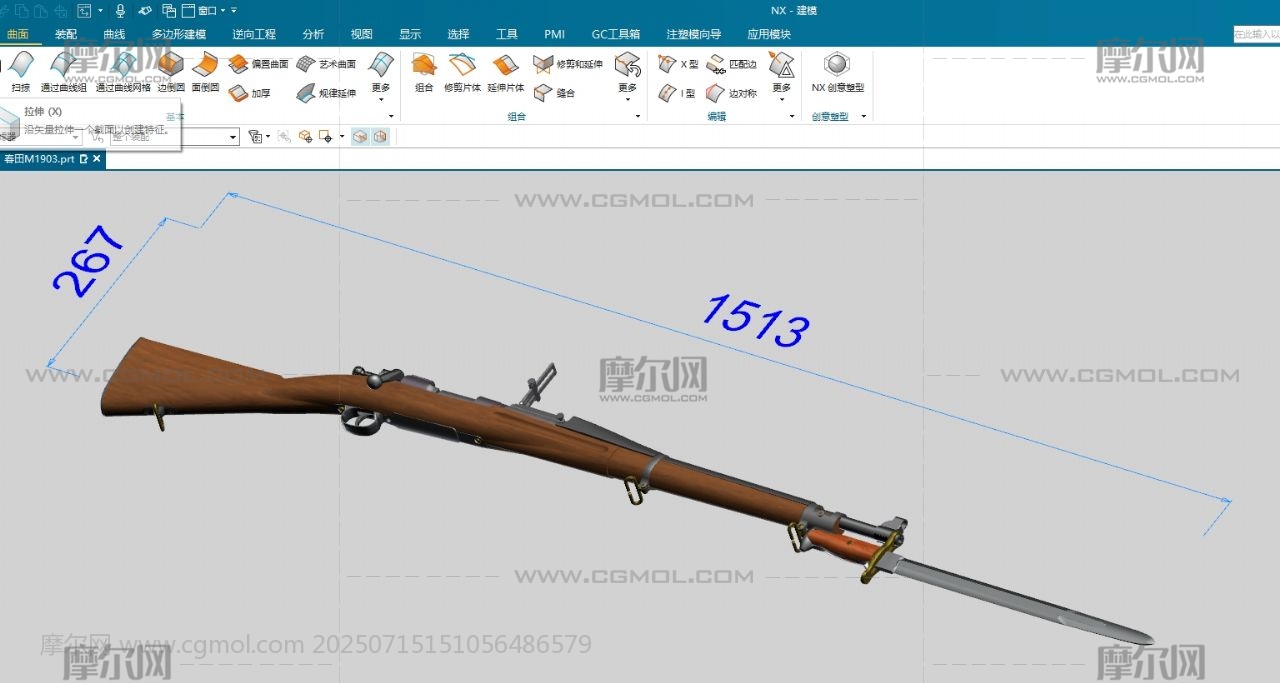Expand the 组合 group options arrow
This screenshot has width=1280, height=683.
[x=638, y=116]
